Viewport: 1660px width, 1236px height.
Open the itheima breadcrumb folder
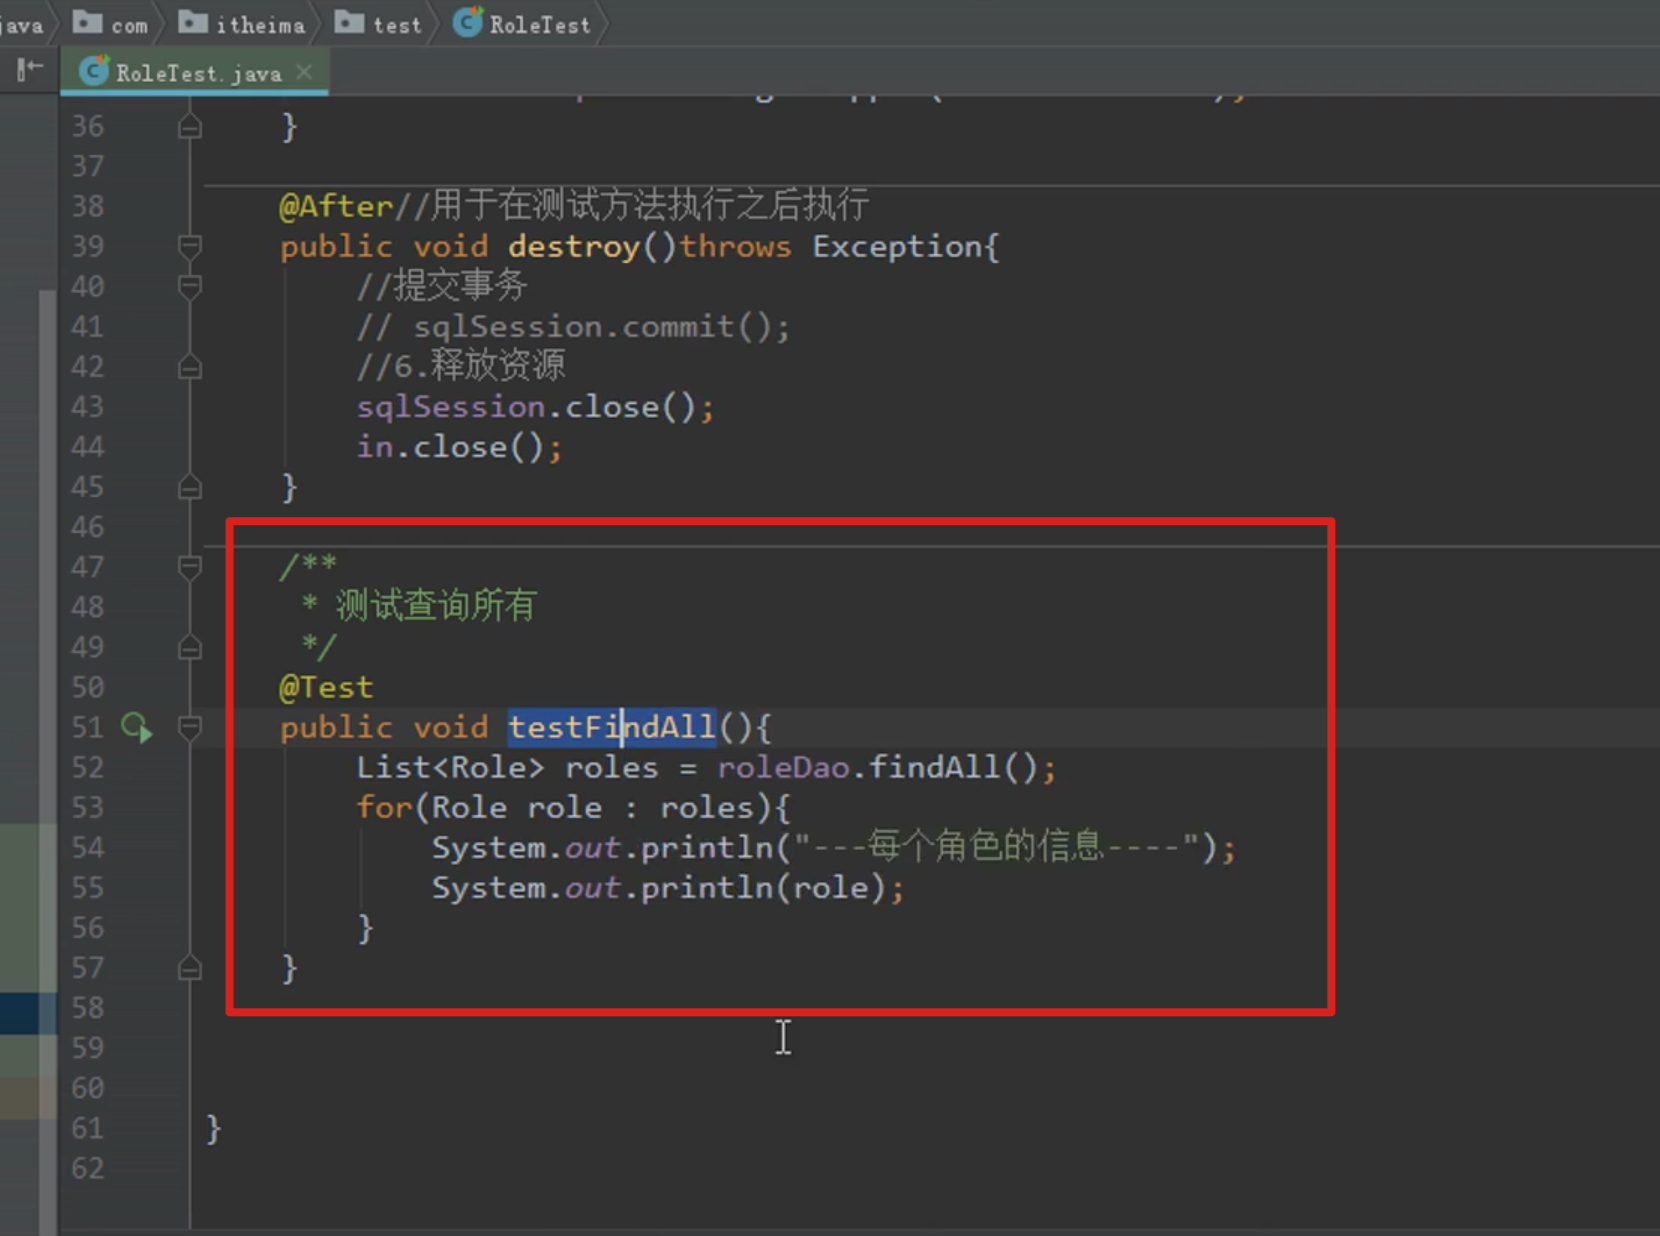coord(242,23)
